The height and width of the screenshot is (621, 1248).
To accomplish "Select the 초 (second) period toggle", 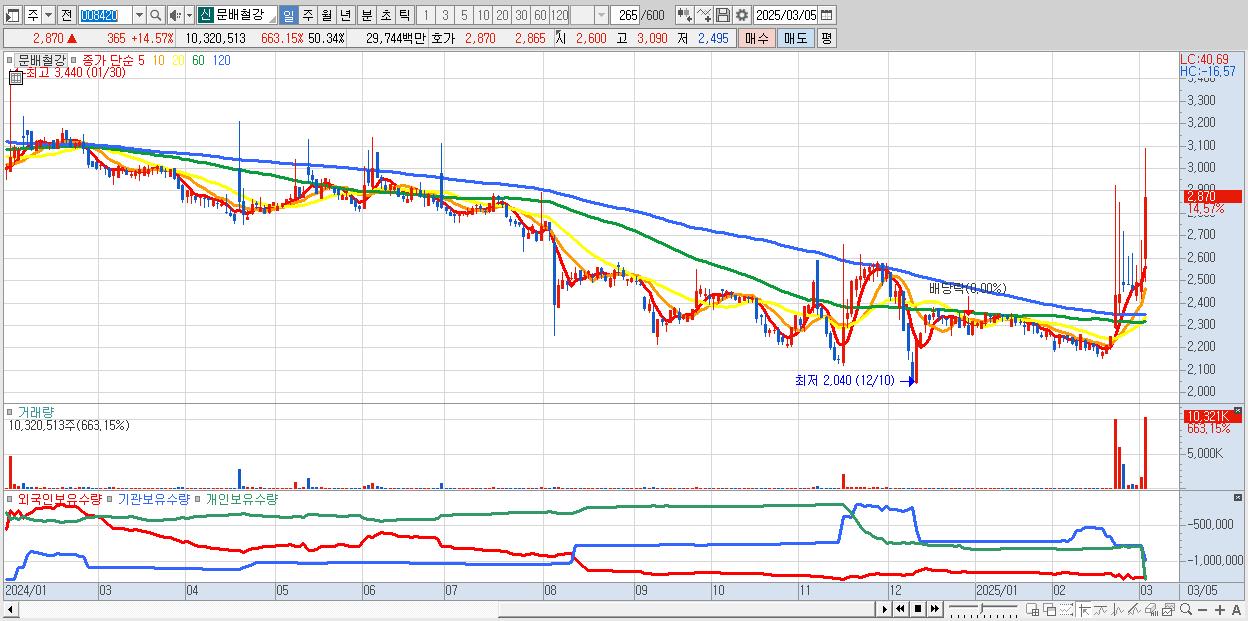I will tap(386, 16).
